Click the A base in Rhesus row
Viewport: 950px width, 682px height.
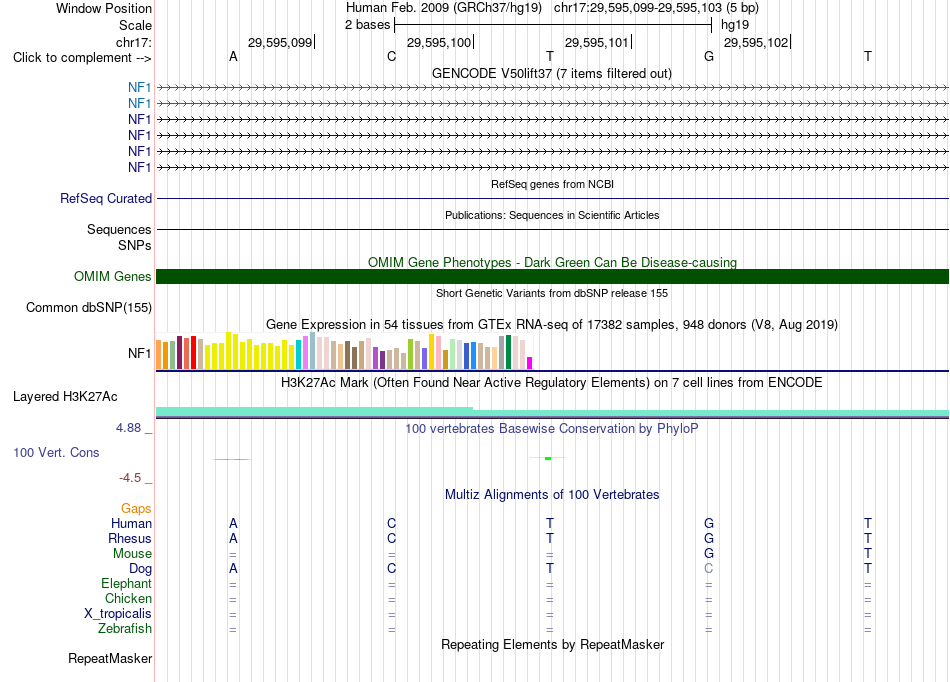[x=233, y=538]
